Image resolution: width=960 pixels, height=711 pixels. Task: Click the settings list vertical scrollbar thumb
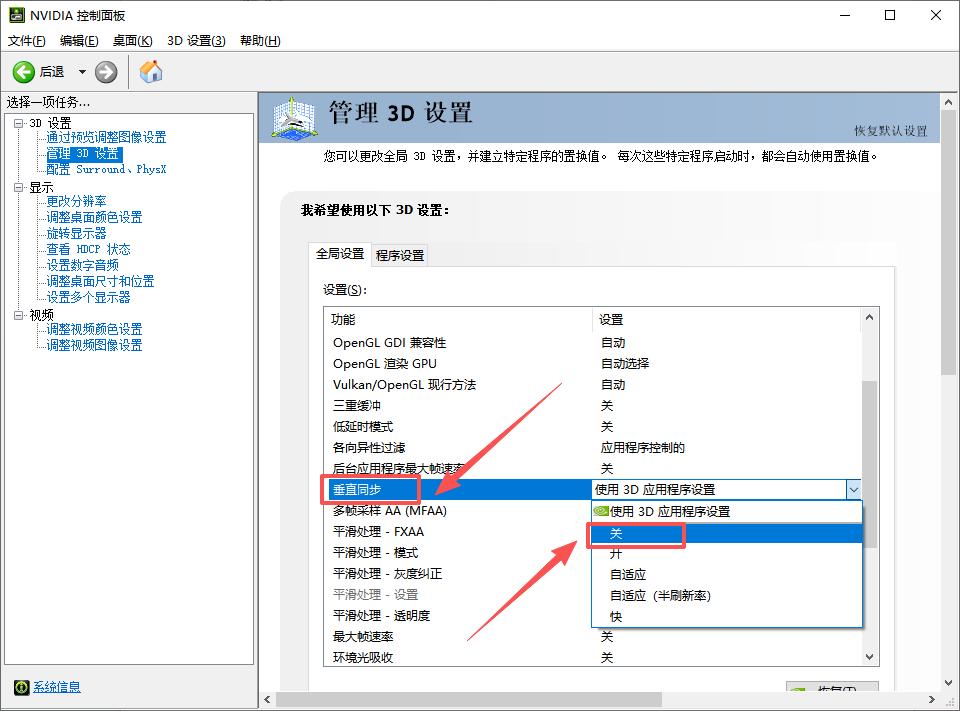click(x=869, y=464)
